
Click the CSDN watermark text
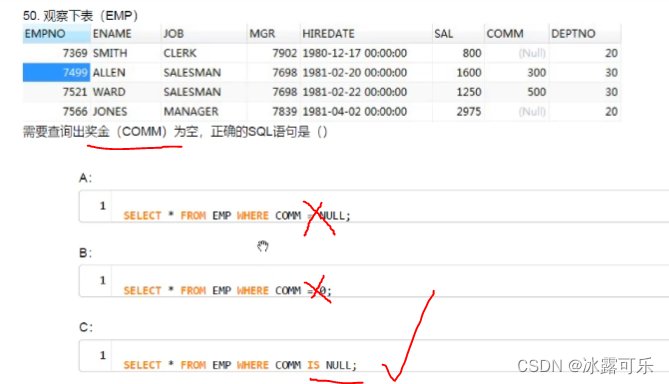(x=585, y=366)
